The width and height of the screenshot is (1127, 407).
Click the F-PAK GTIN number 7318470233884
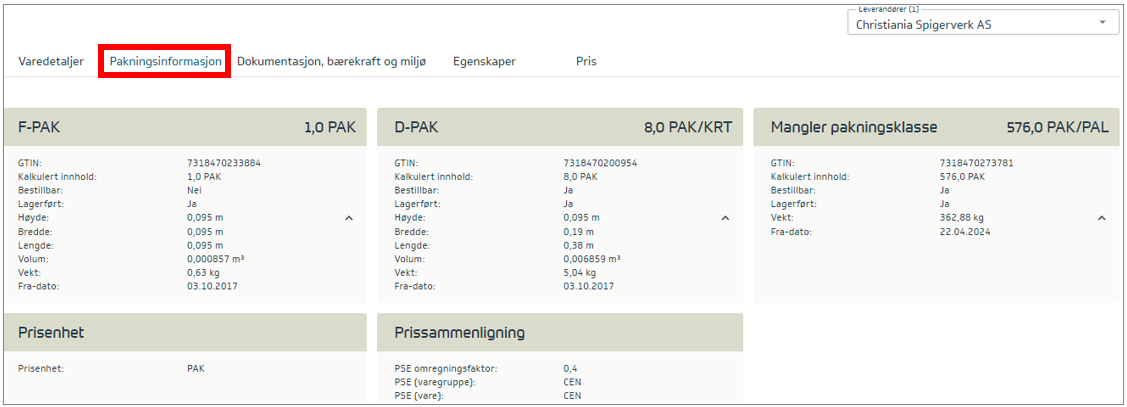pos(223,163)
